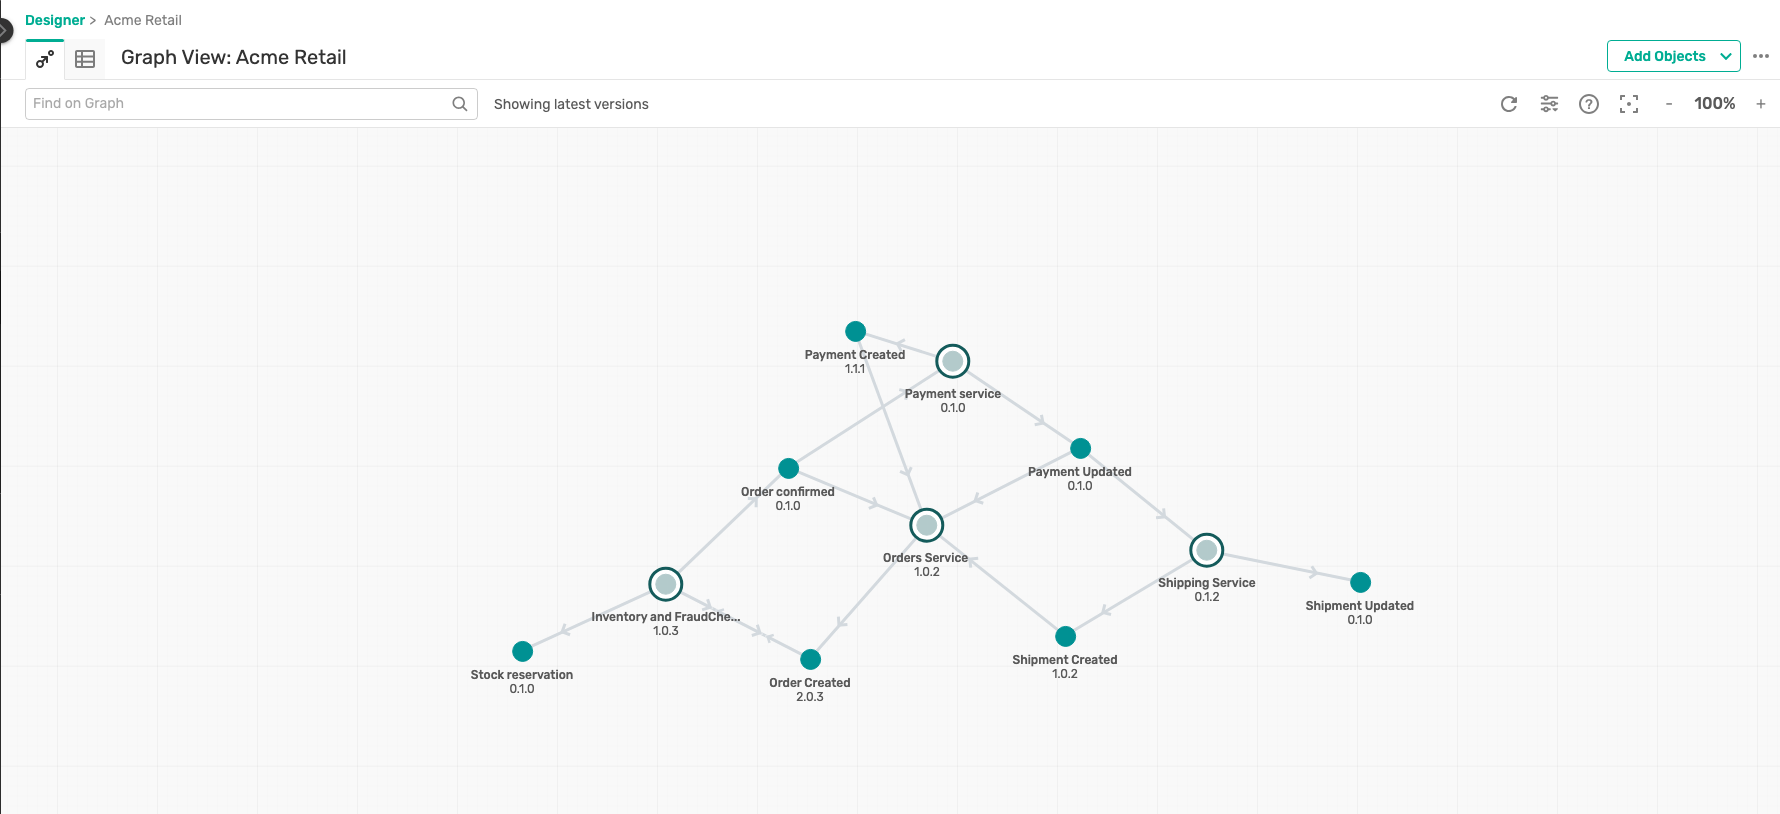Zoom in with the plus button
1780x814 pixels.
pyautogui.click(x=1761, y=104)
